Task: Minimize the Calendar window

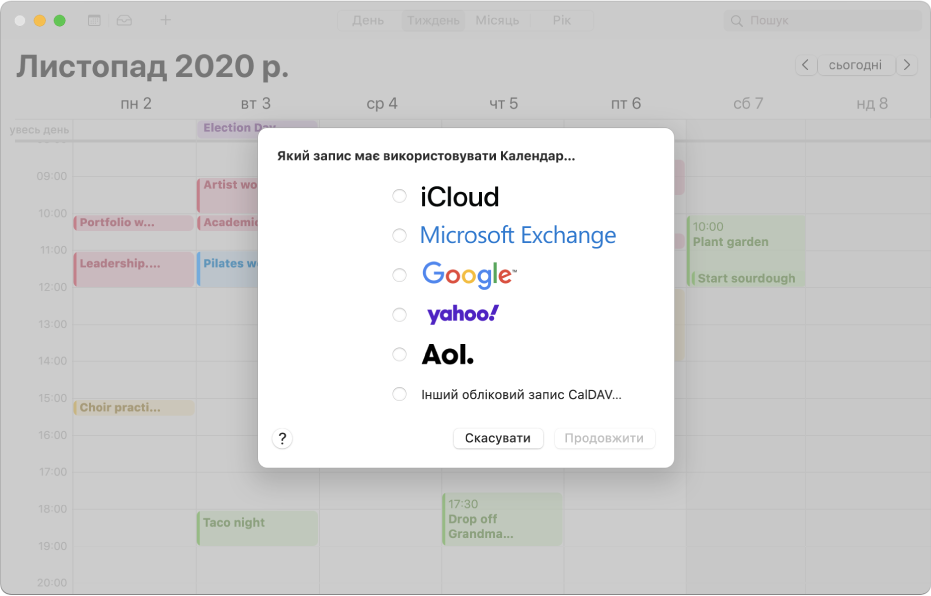Action: (x=40, y=20)
